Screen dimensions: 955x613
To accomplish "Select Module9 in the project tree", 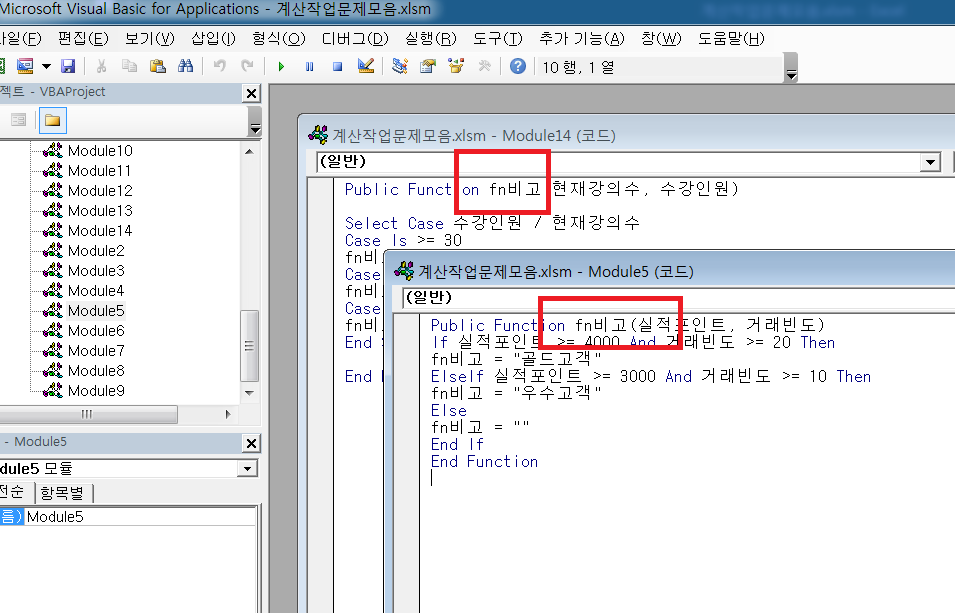I will 95,391.
